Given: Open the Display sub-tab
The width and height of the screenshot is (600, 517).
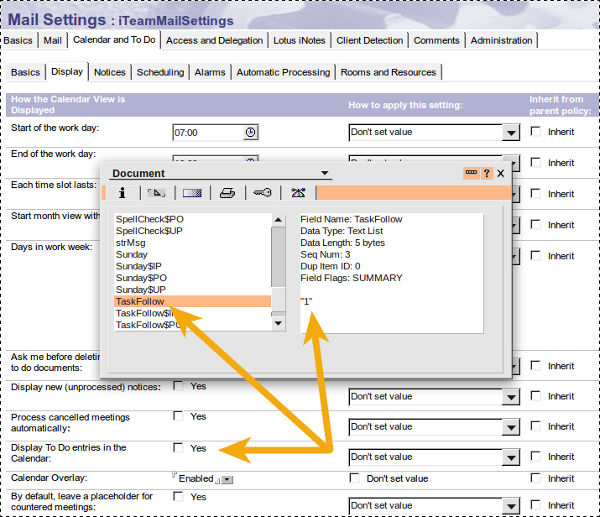Looking at the screenshot, I should (x=67, y=72).
